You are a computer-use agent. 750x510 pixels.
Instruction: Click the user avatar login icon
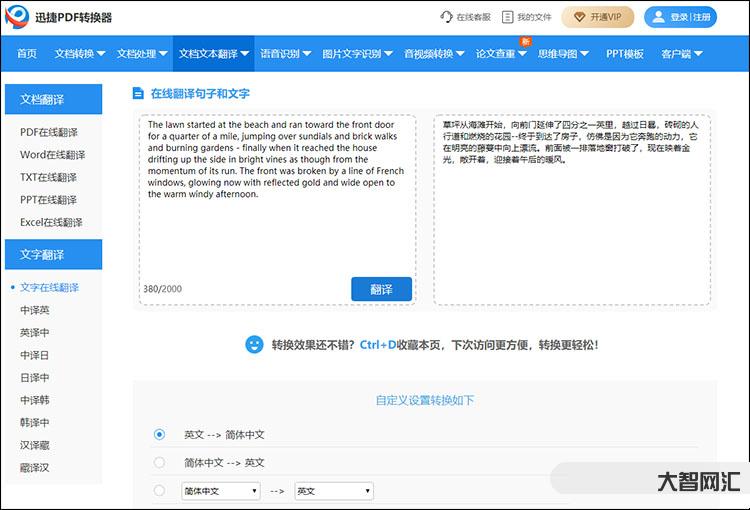tap(659, 17)
